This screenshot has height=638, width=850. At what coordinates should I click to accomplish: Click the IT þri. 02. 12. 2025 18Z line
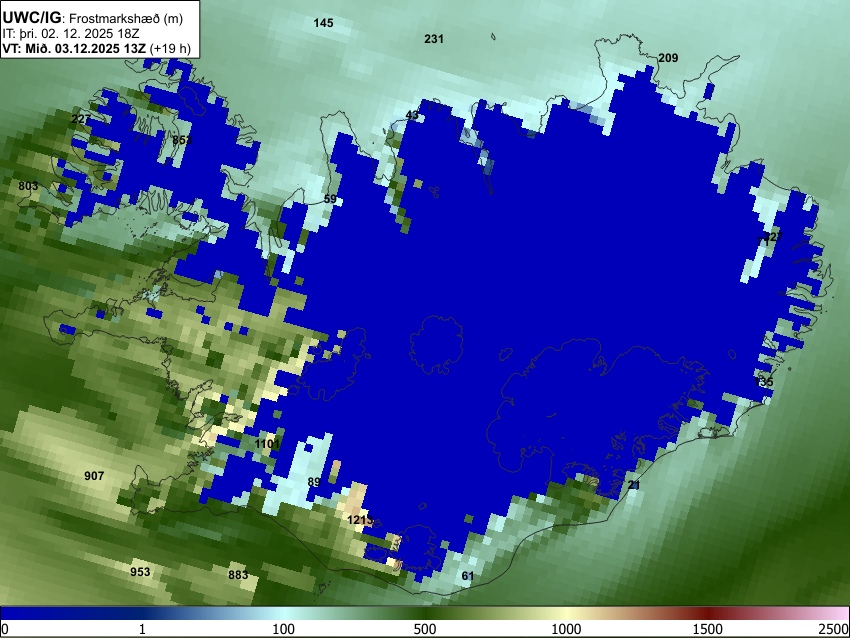(x=71, y=34)
